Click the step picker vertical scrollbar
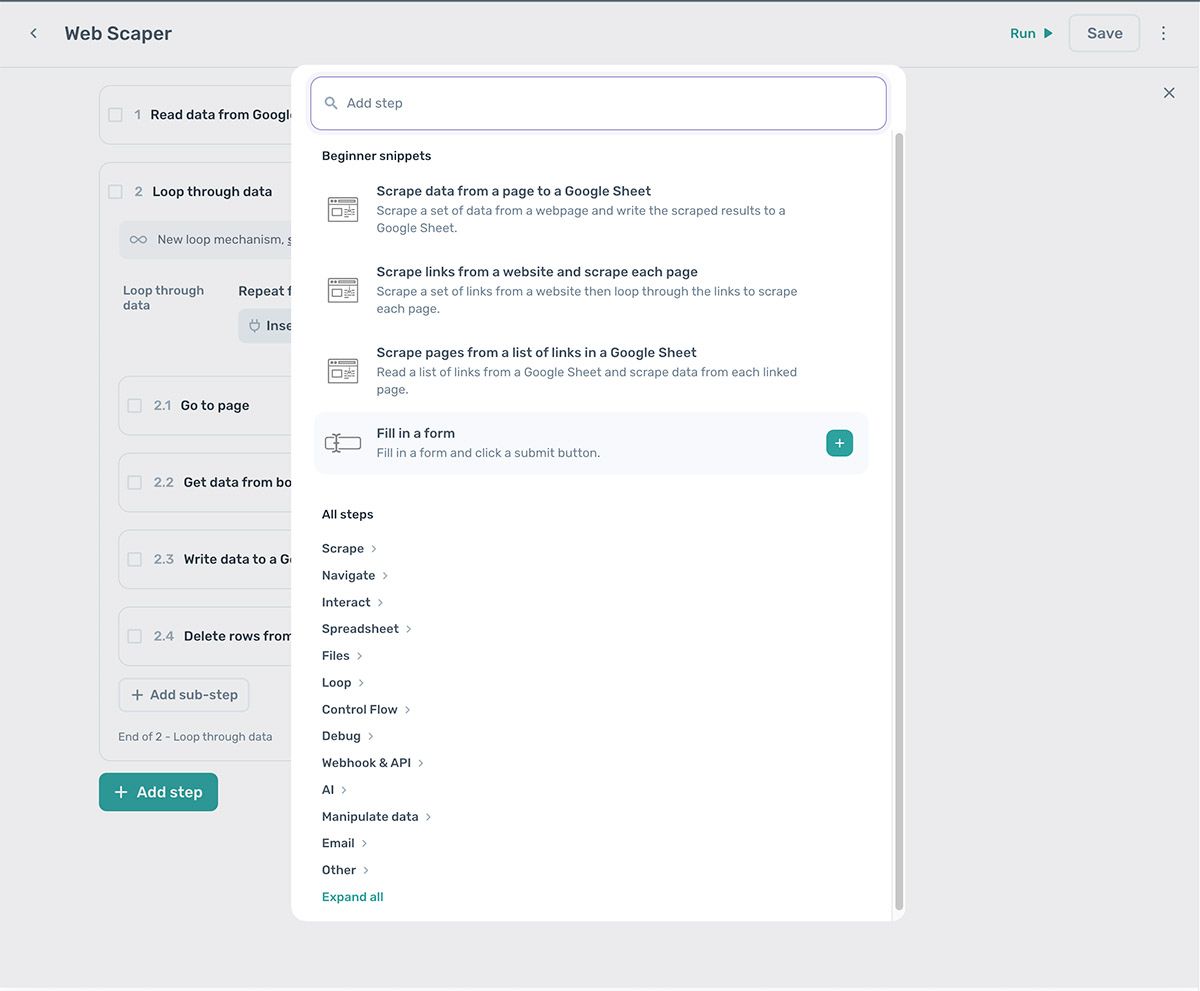The image size is (1200, 991). (x=899, y=522)
